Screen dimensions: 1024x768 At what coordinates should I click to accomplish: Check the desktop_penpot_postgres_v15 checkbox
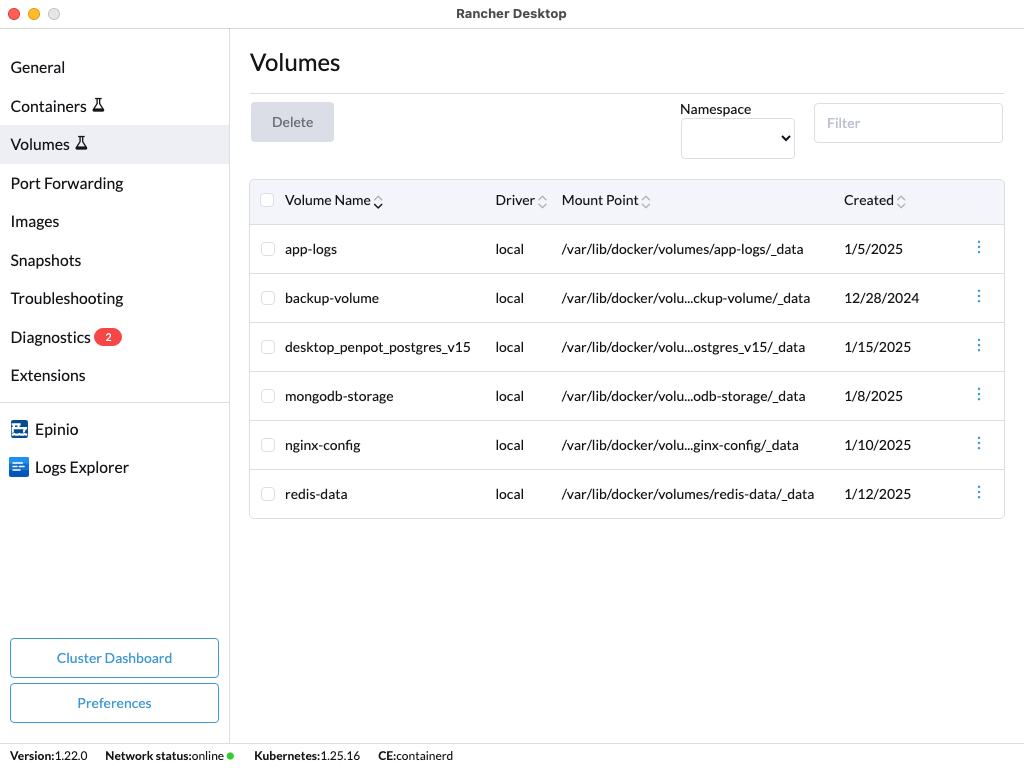click(267, 346)
